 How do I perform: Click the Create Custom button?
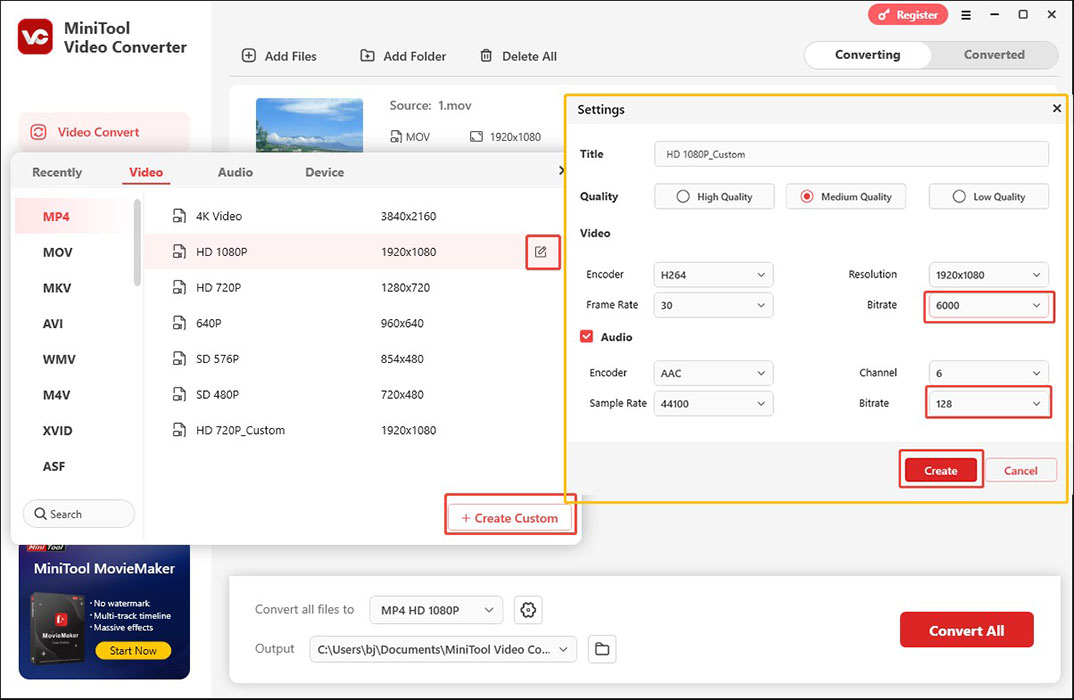point(510,518)
